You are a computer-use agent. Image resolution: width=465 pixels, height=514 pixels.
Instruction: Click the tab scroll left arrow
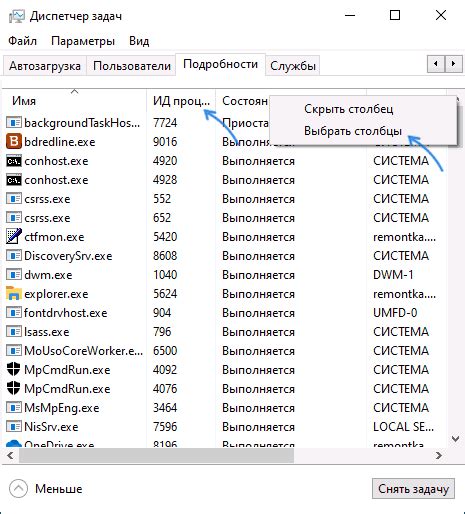tap(436, 63)
